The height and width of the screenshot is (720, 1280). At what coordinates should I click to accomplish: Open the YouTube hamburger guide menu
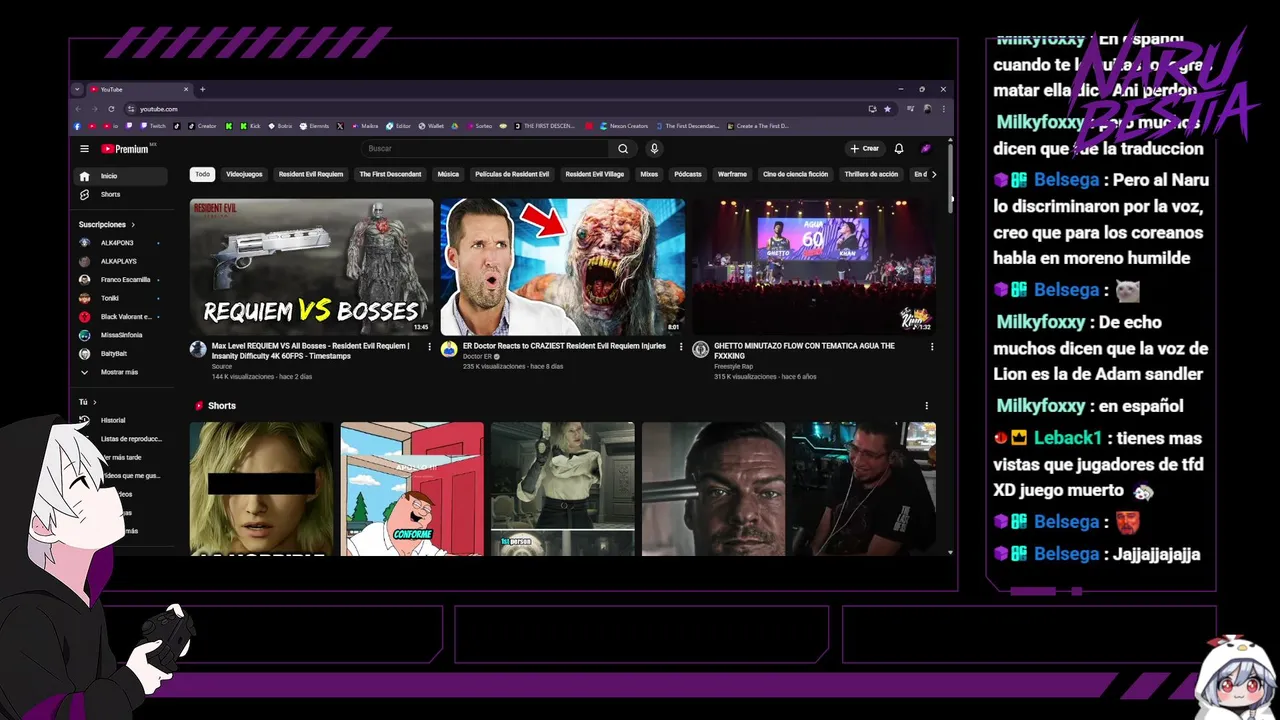click(x=85, y=149)
